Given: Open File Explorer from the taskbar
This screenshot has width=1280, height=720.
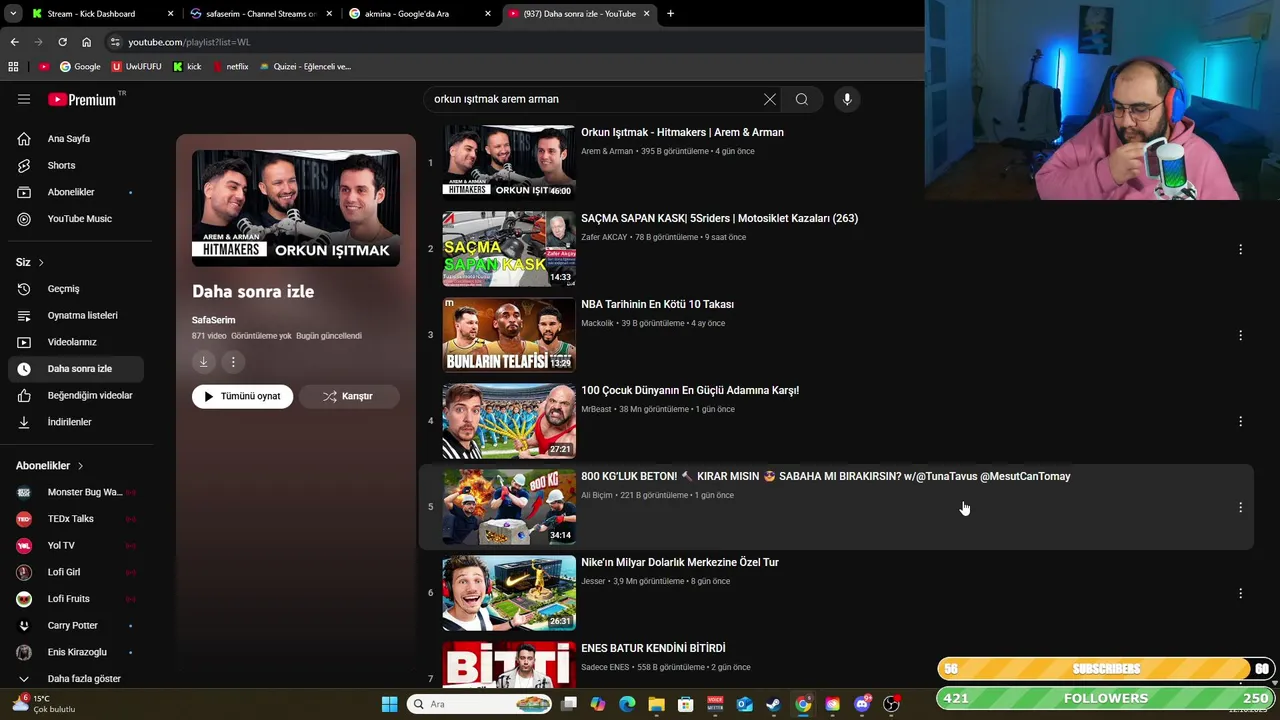Looking at the screenshot, I should (x=656, y=704).
